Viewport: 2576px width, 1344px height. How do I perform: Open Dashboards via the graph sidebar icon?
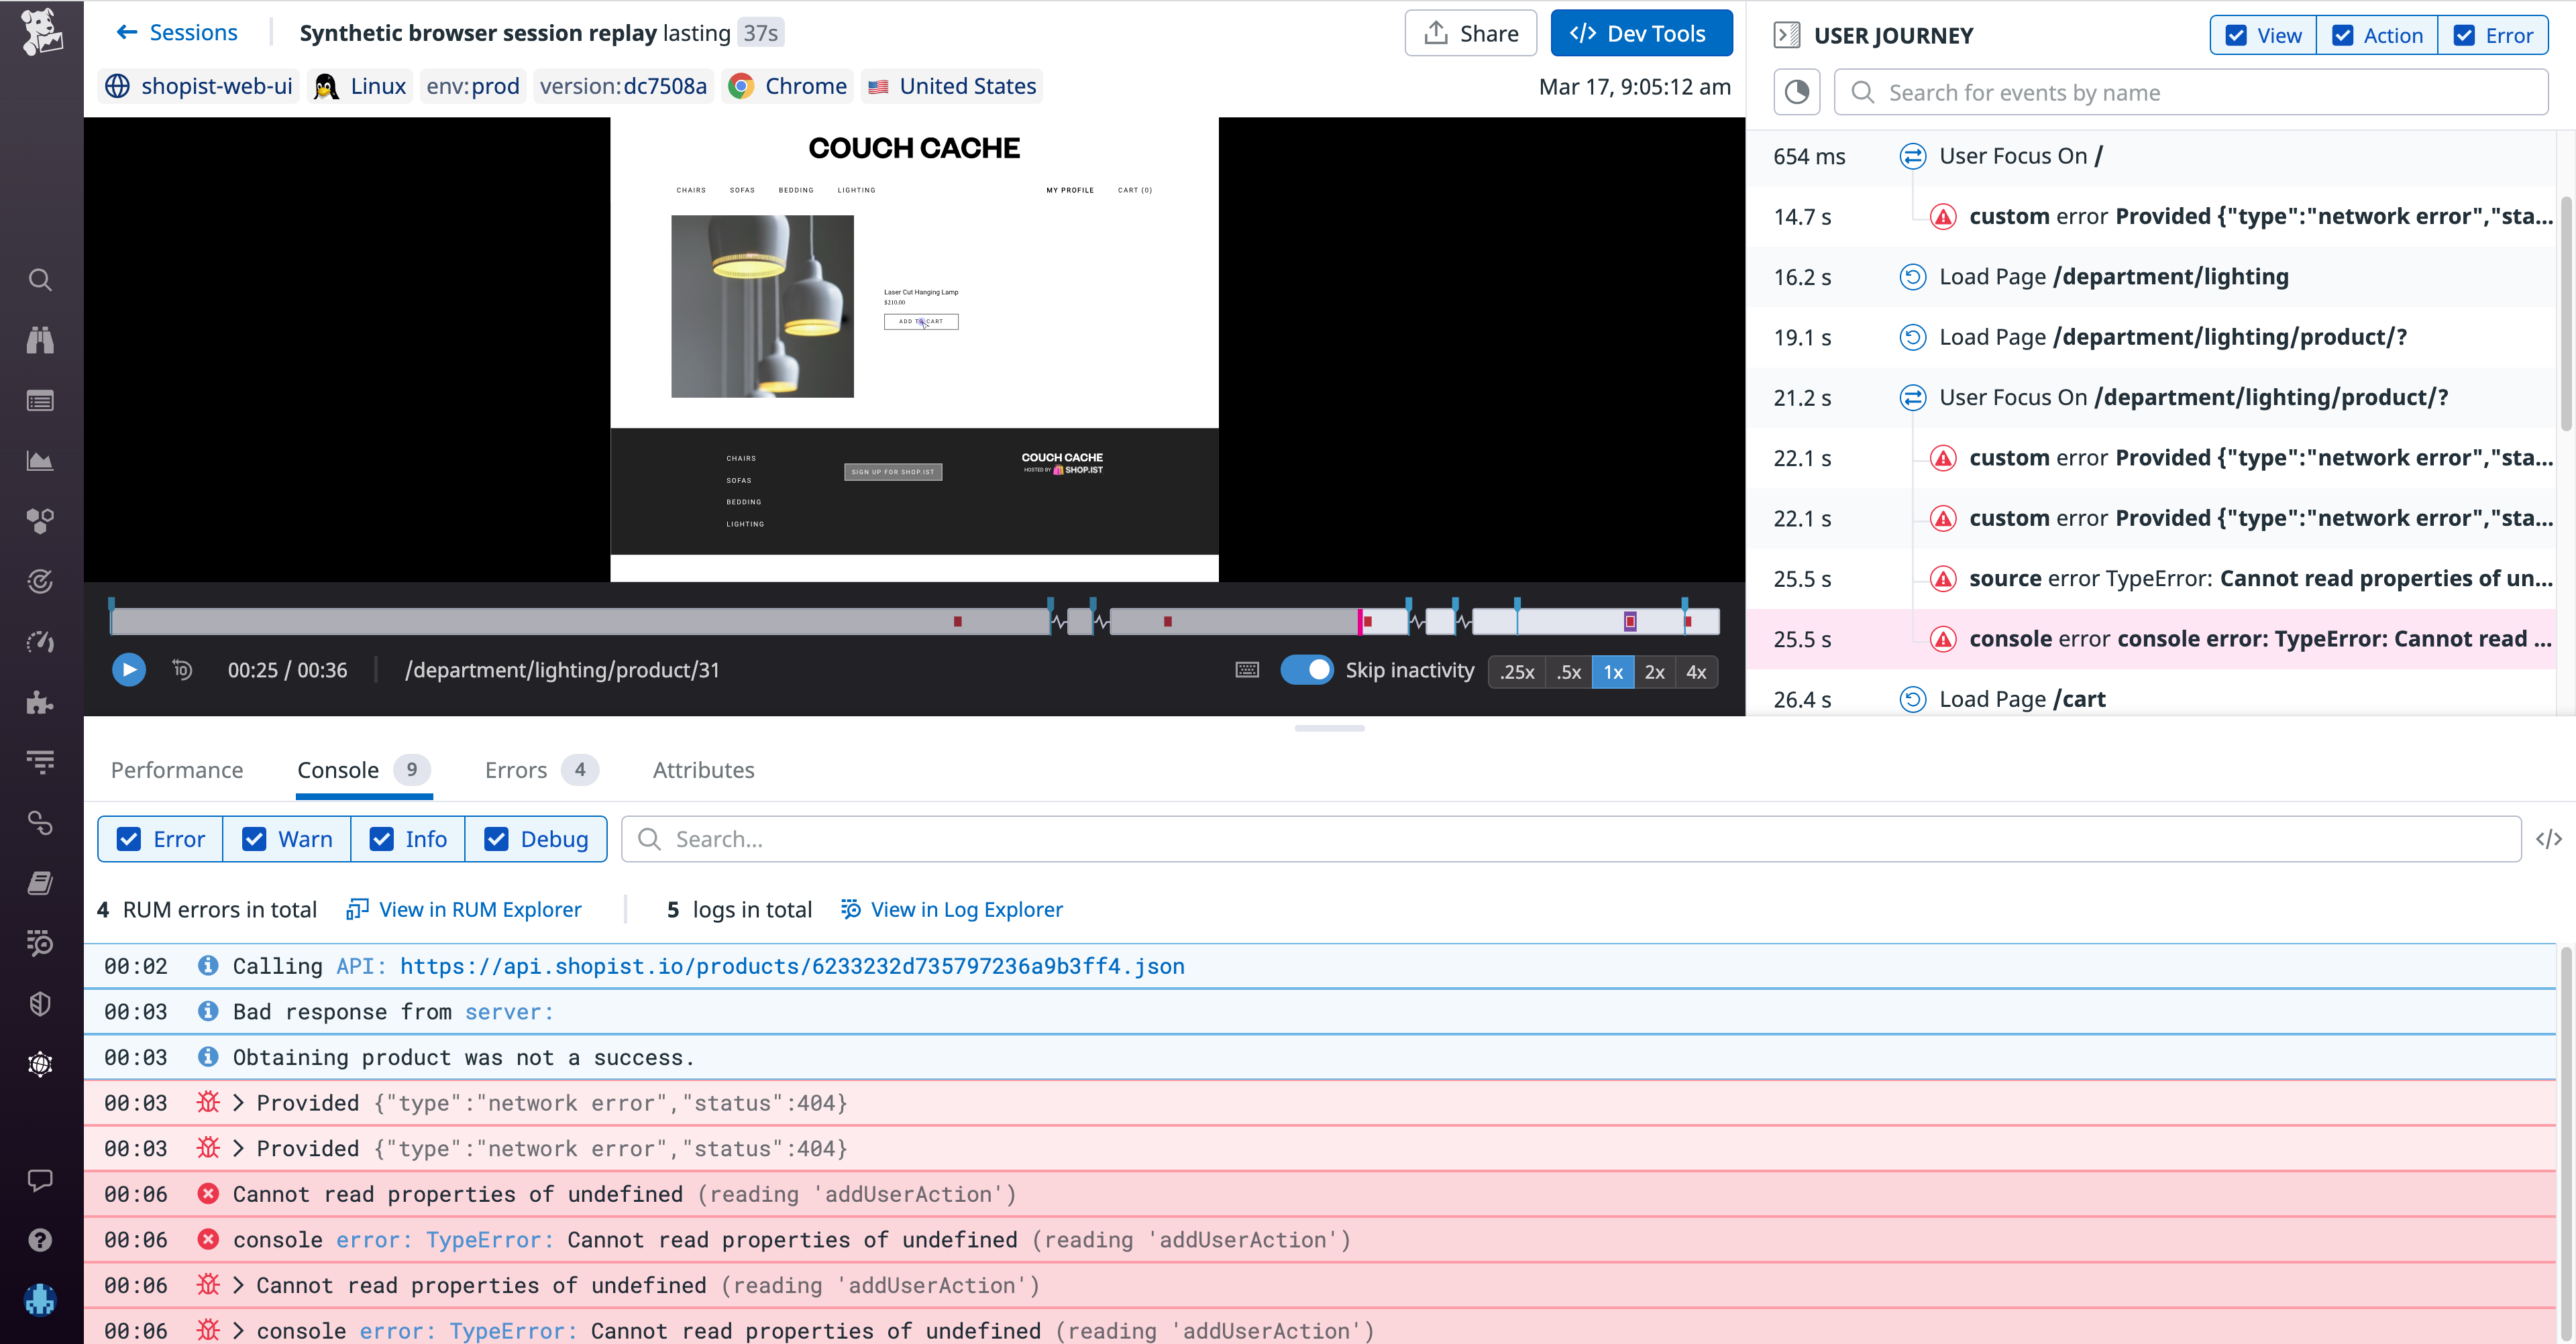tap(40, 461)
